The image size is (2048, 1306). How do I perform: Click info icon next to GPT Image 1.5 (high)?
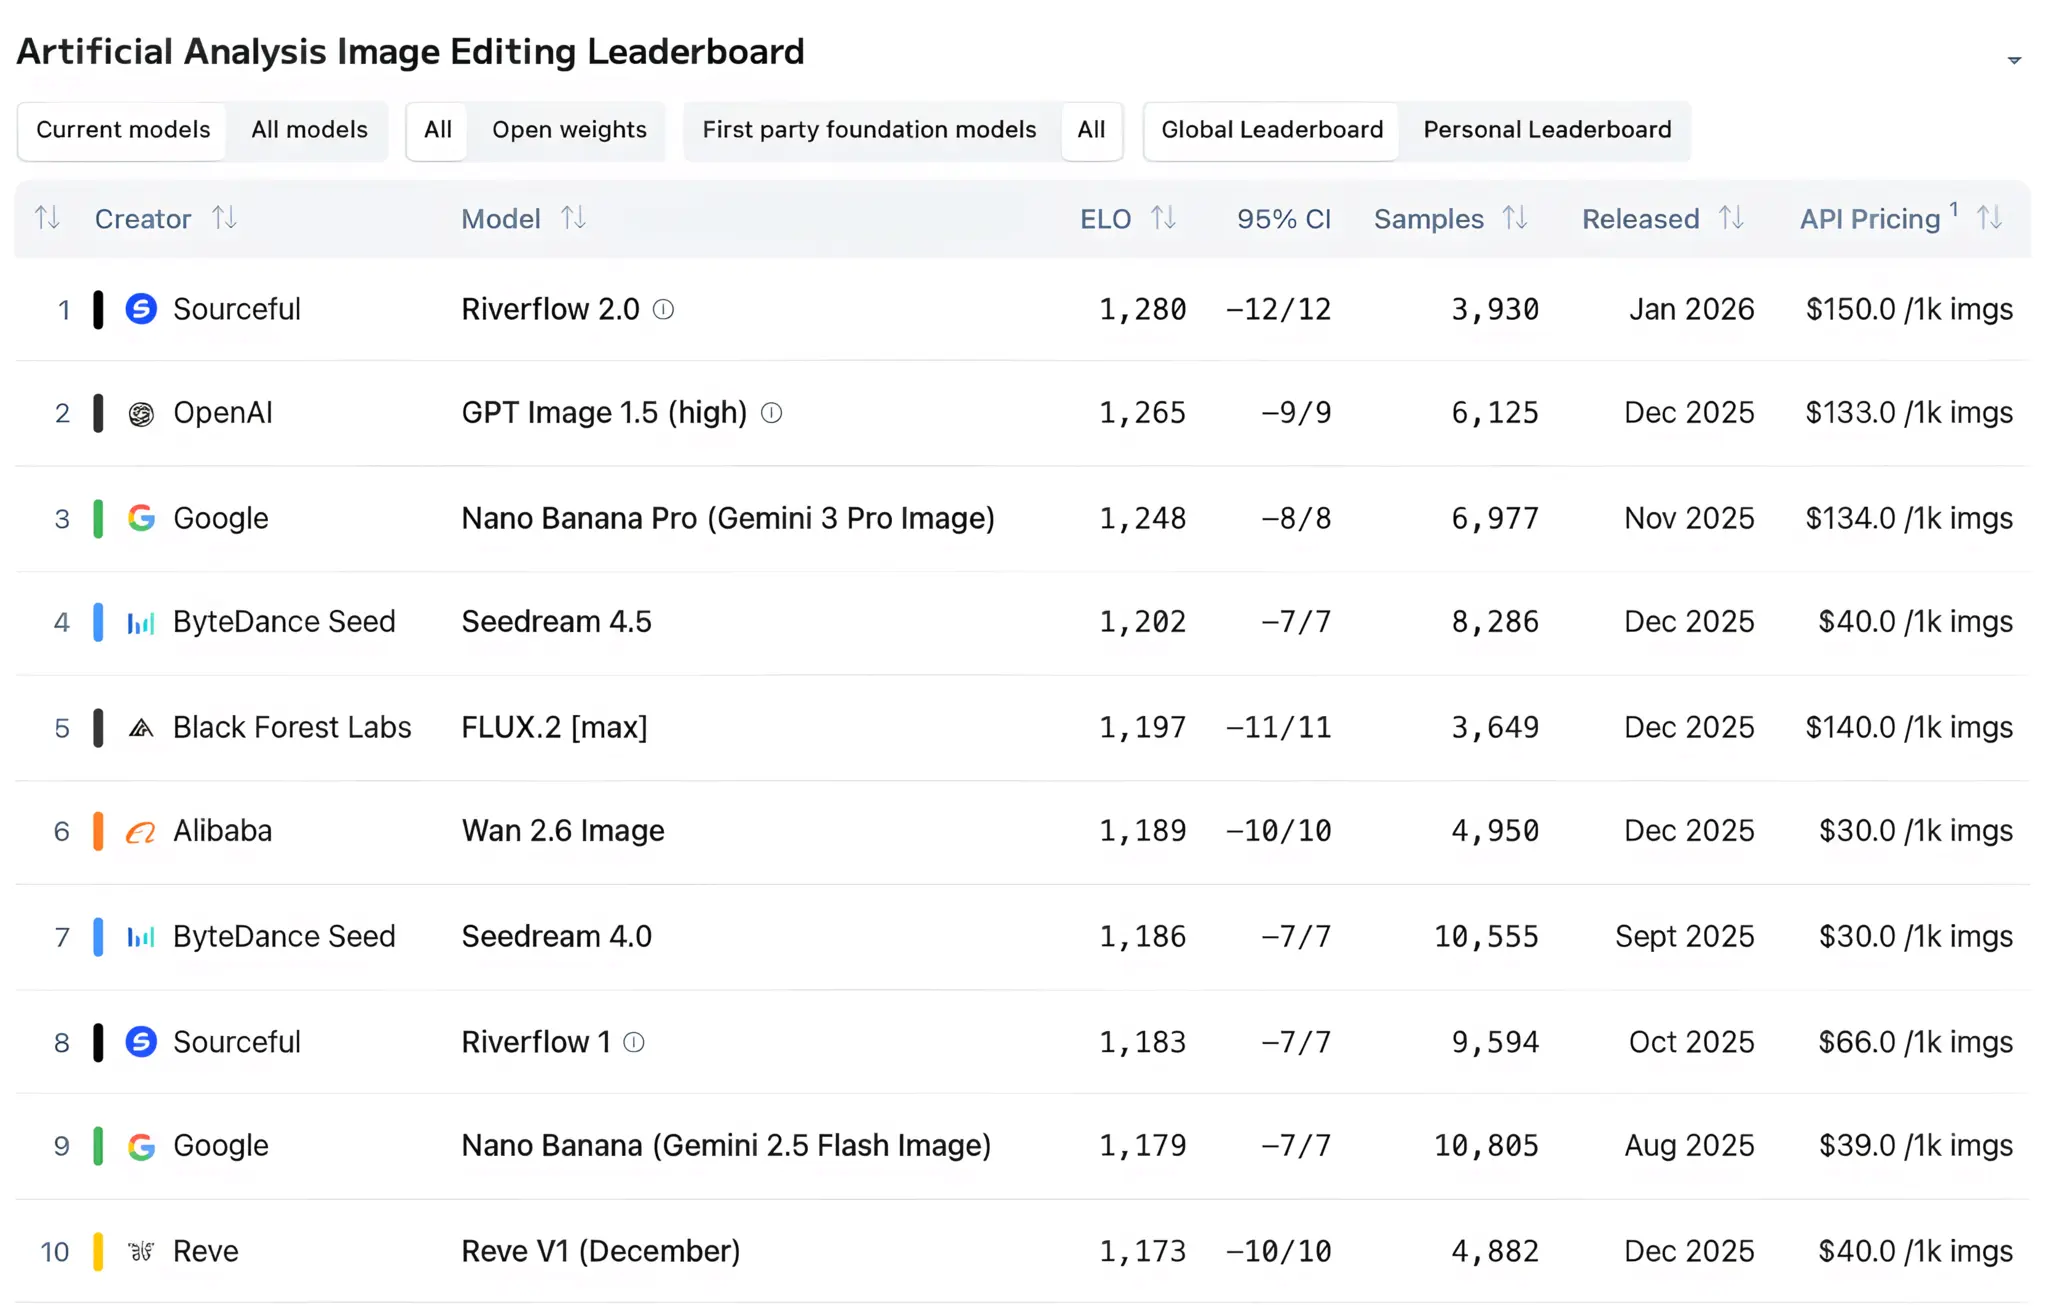[x=771, y=413]
